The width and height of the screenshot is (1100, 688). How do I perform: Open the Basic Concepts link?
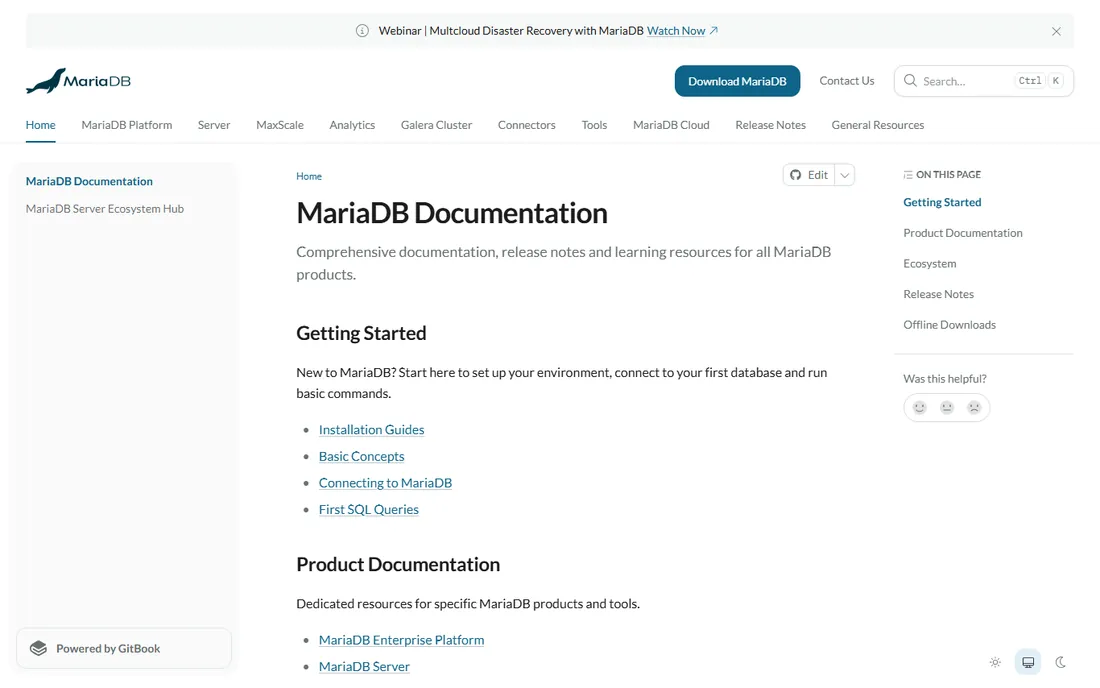[x=361, y=456]
